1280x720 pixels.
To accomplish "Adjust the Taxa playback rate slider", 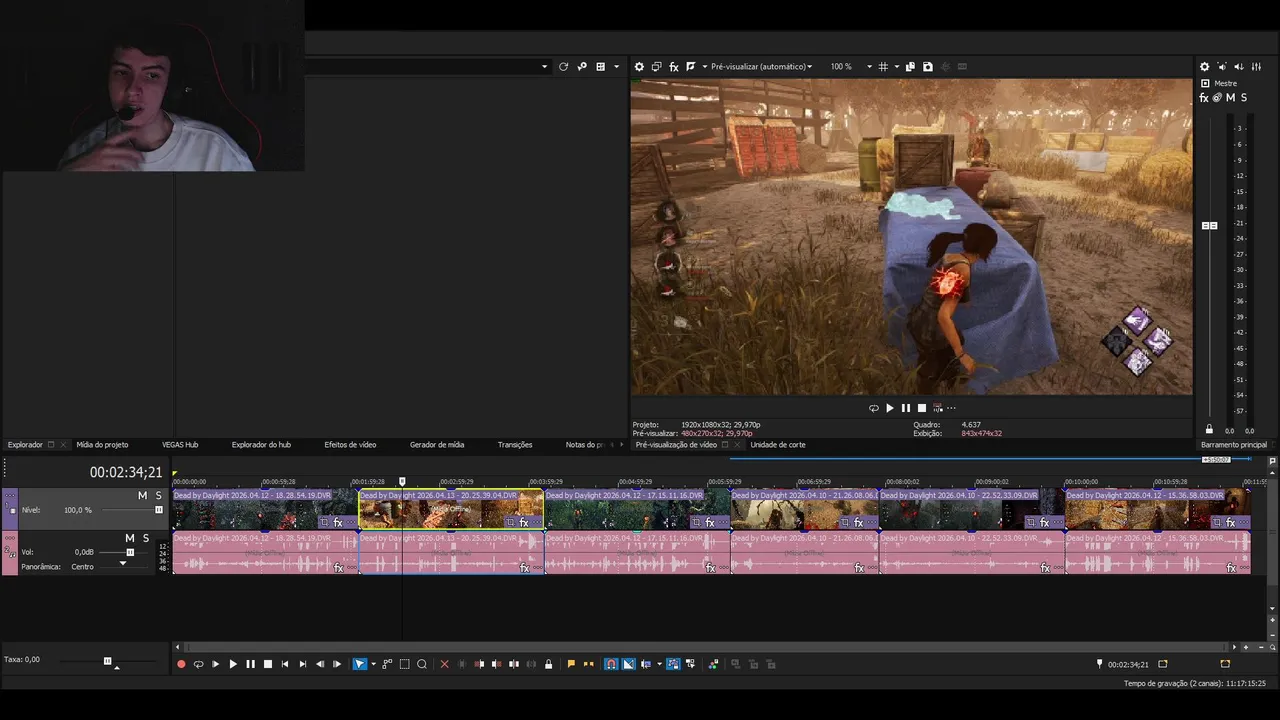I will pyautogui.click(x=107, y=661).
